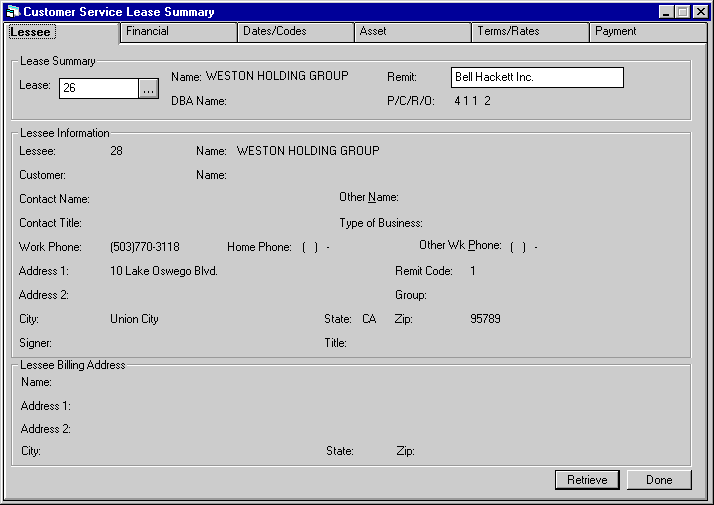Click the Contact Name label
Viewport: 714px width, 505px height.
coord(54,199)
